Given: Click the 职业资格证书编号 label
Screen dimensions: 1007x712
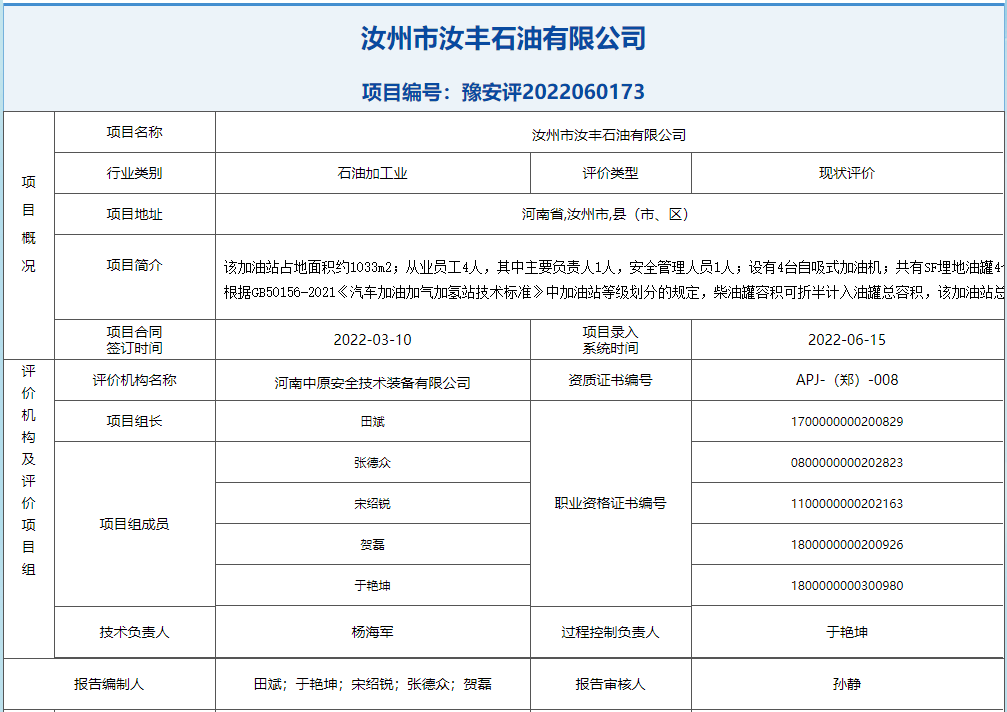Looking at the screenshot, I should click(611, 503).
